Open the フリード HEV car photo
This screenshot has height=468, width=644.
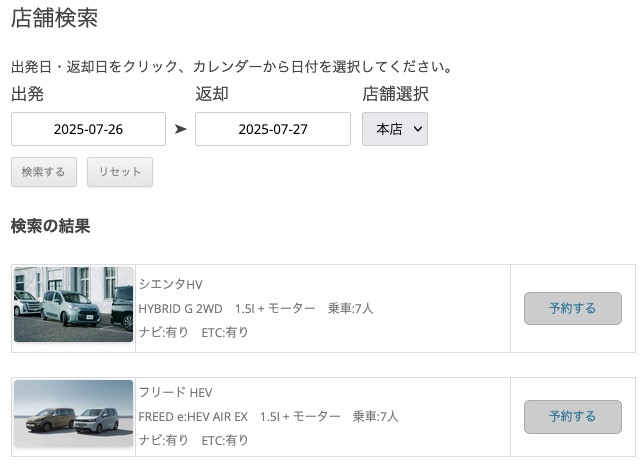coord(74,413)
